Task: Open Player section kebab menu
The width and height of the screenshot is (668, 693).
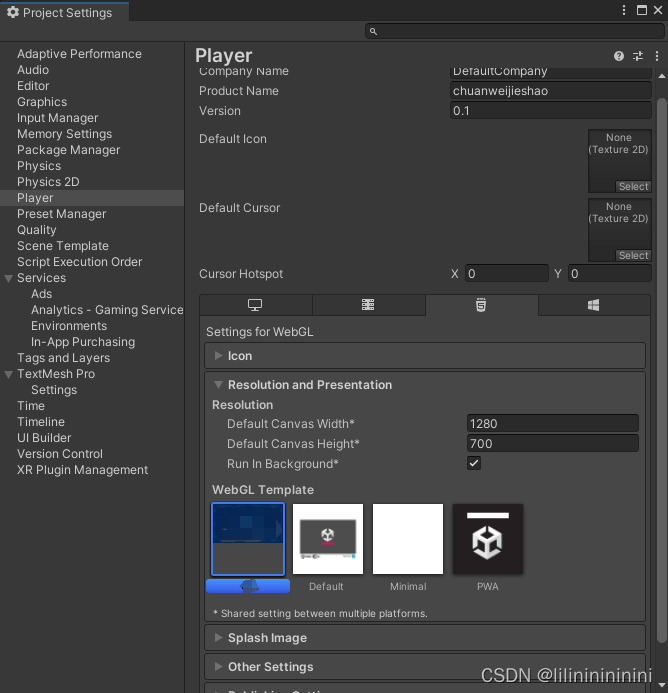Action: (x=657, y=56)
